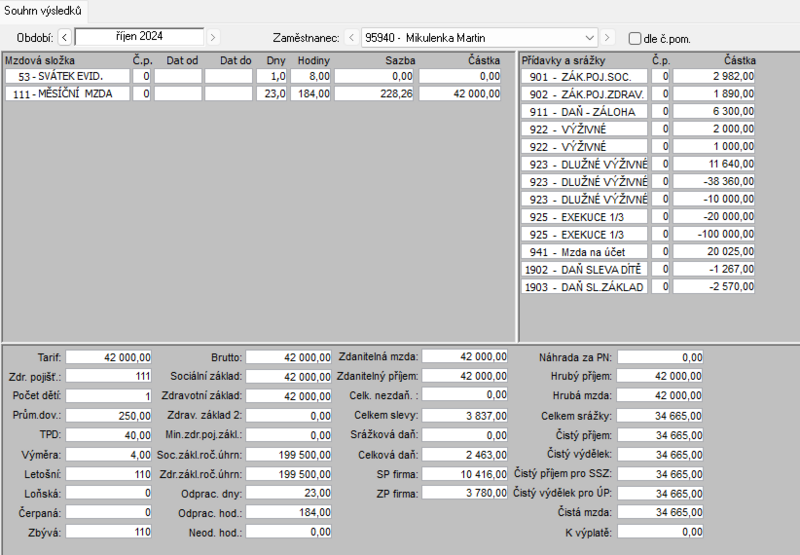Click rate value 228,26
800x555 pixels.
tap(374, 94)
